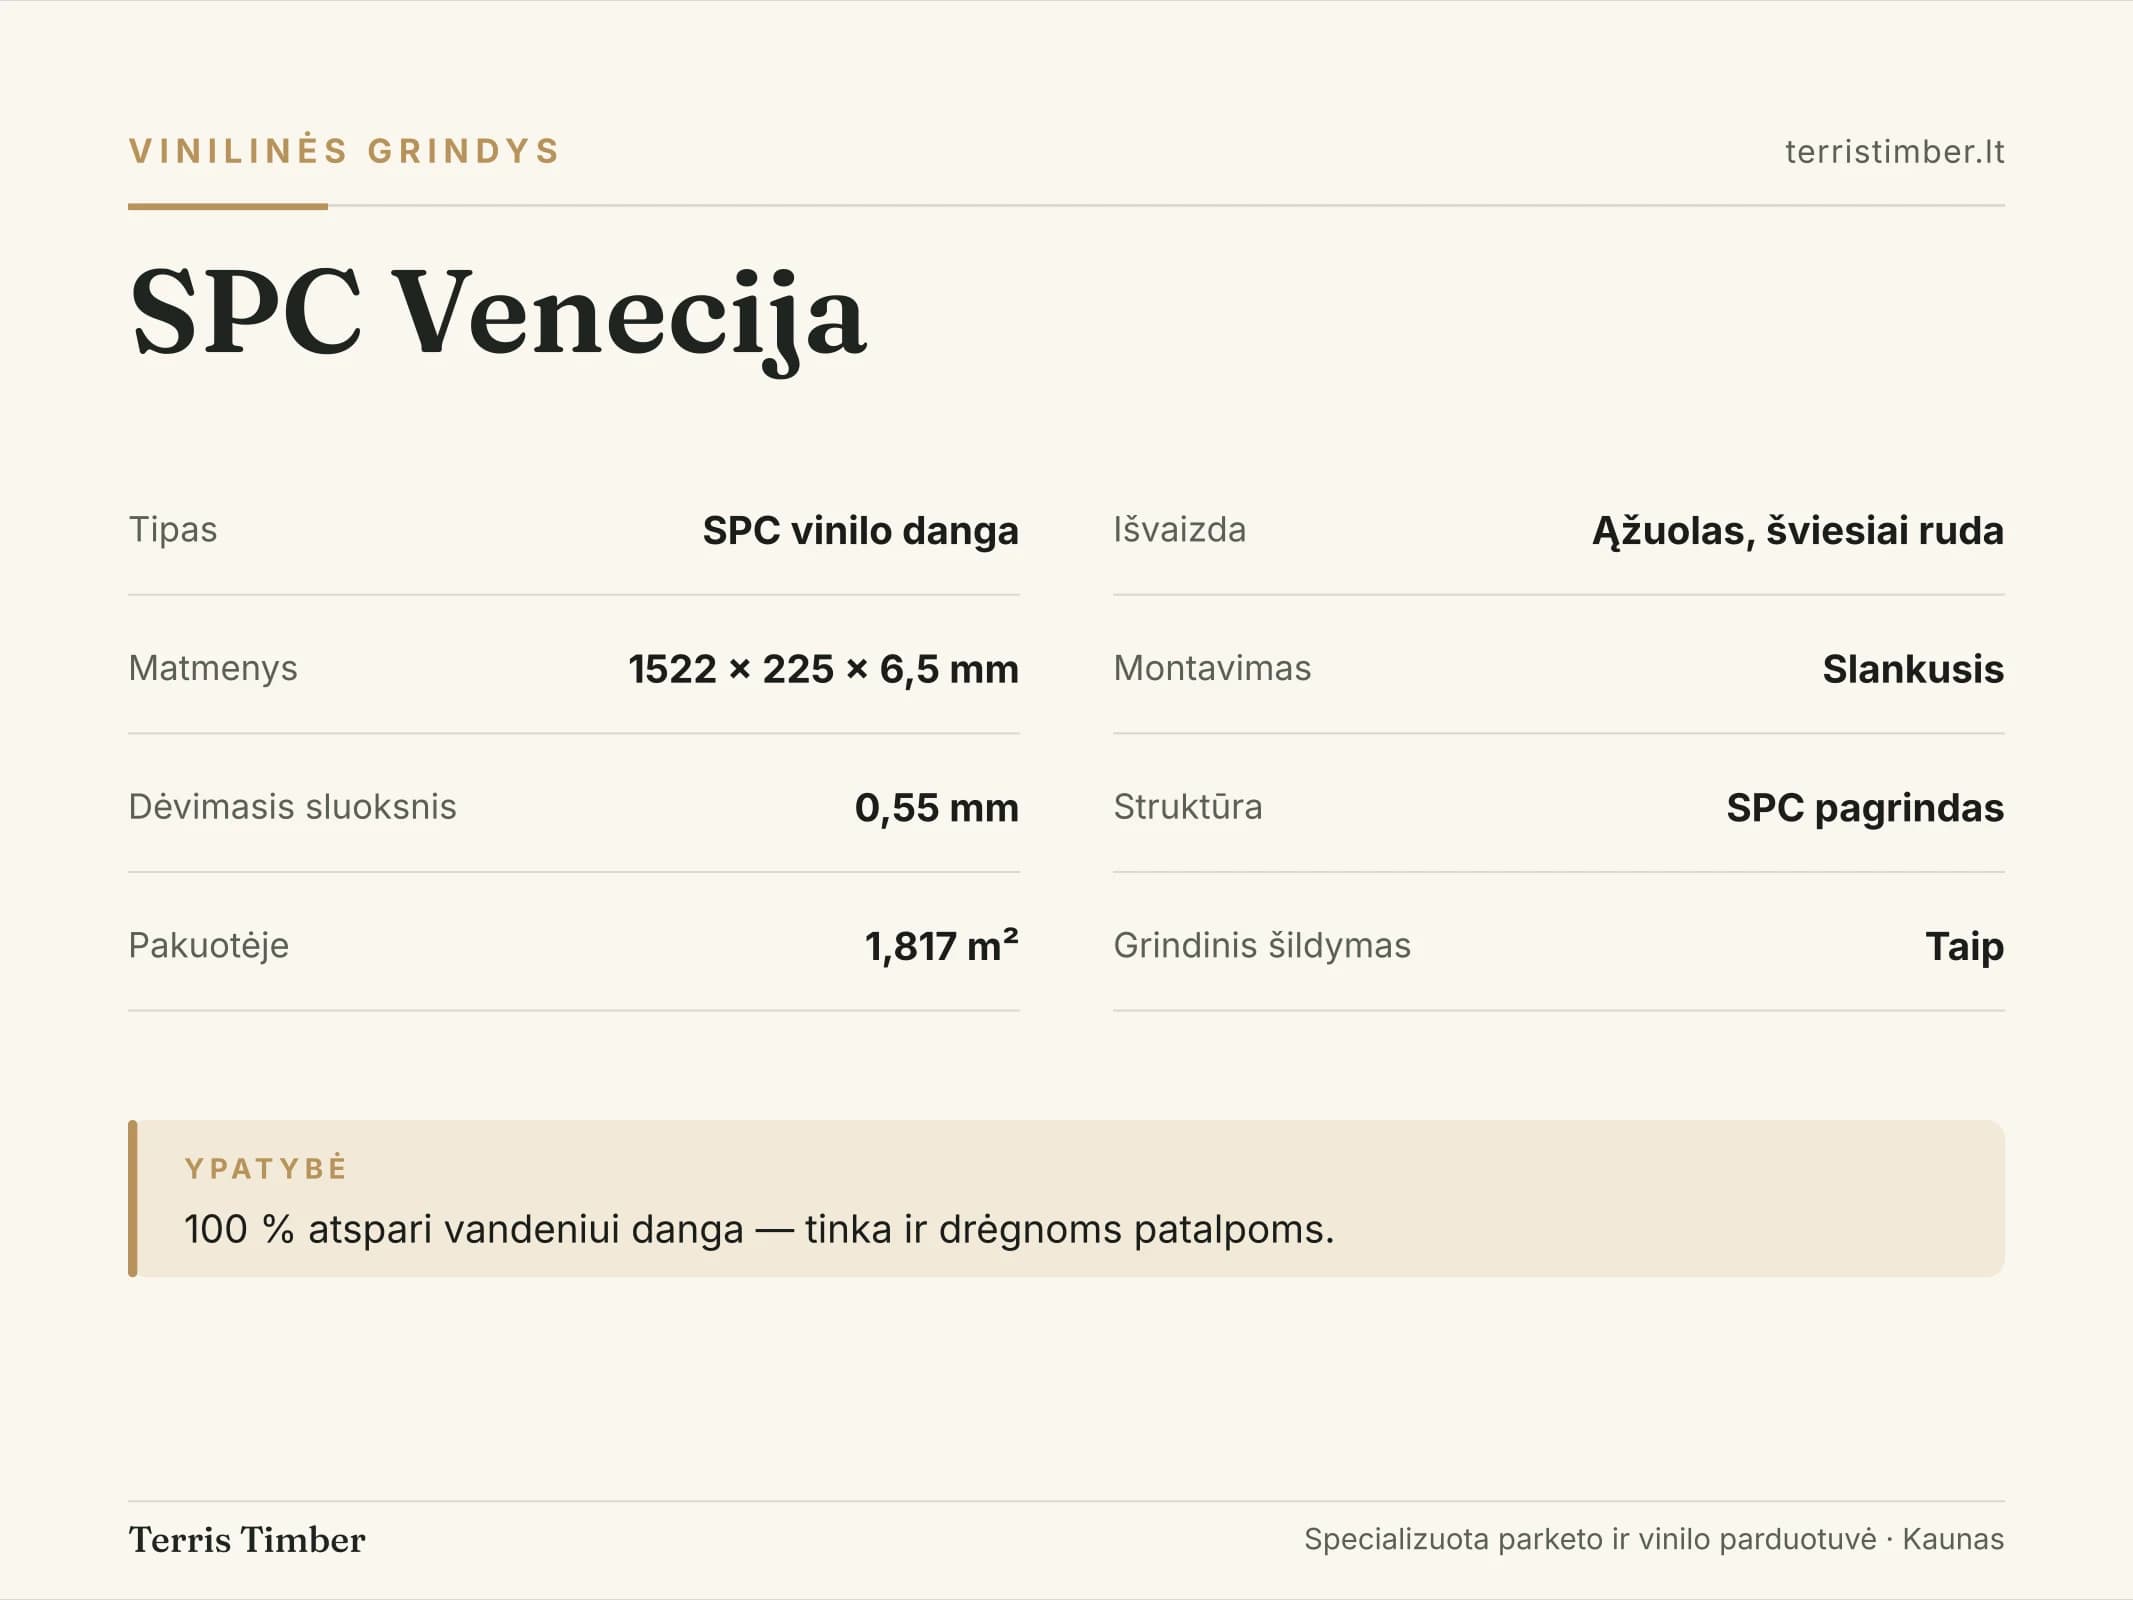The width and height of the screenshot is (2133, 1600).
Task: Select the Pakuotėje row label
Action: [x=208, y=945]
